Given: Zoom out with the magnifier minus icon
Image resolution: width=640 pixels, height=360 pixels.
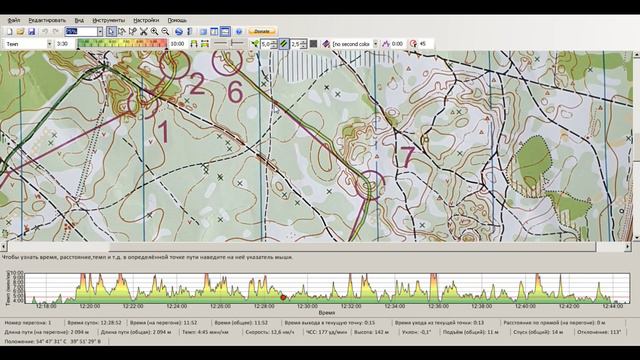Looking at the screenshot, I should (x=165, y=31).
